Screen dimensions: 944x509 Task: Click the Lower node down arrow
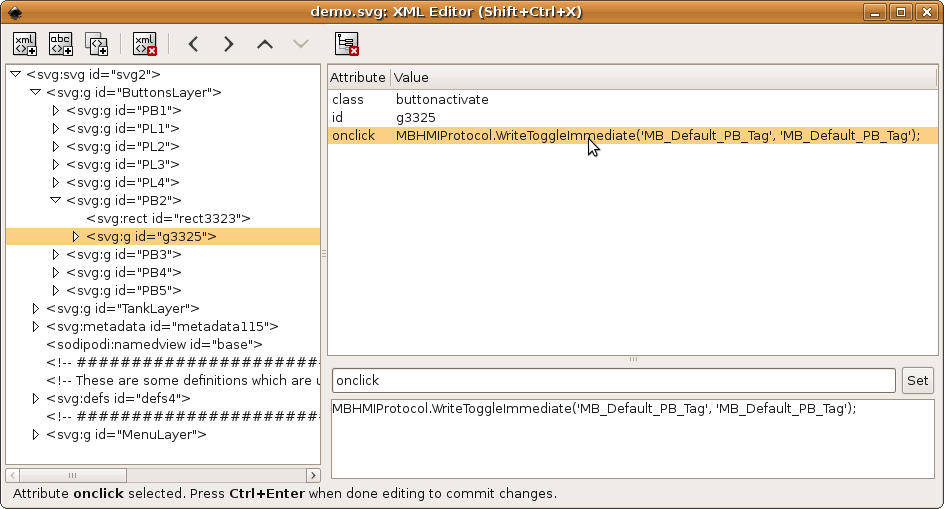[x=300, y=44]
